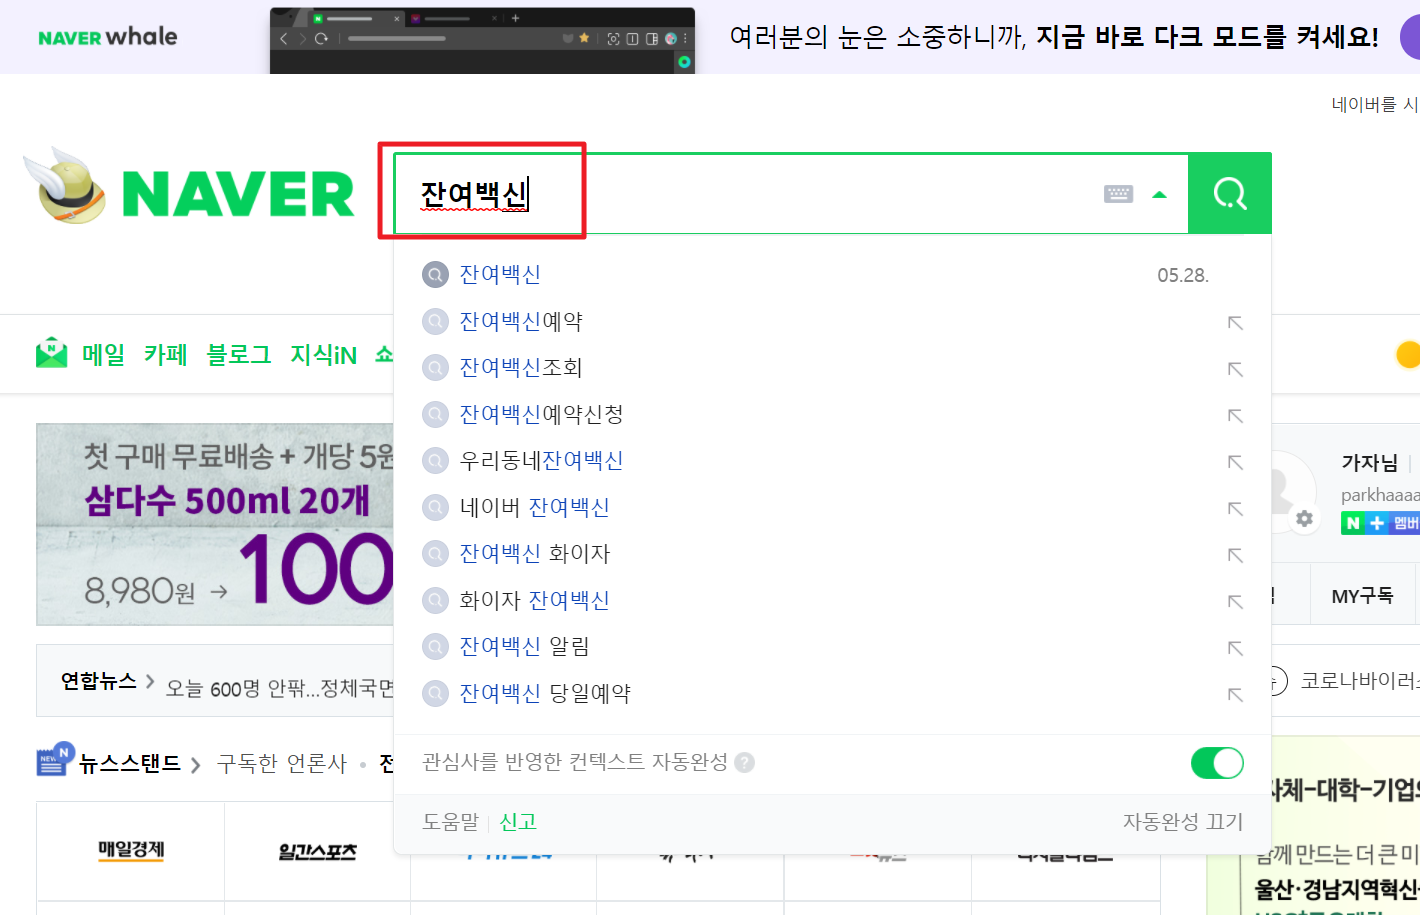Select the 잔여백신 당일예약 suggestion
The image size is (1420, 915).
(x=545, y=693)
